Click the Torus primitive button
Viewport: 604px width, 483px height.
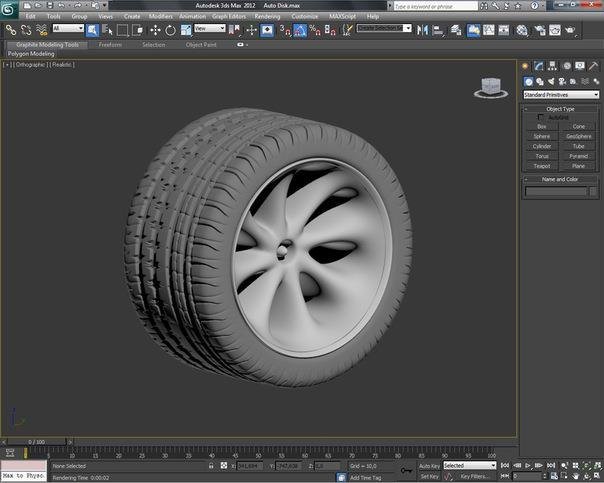[x=542, y=156]
